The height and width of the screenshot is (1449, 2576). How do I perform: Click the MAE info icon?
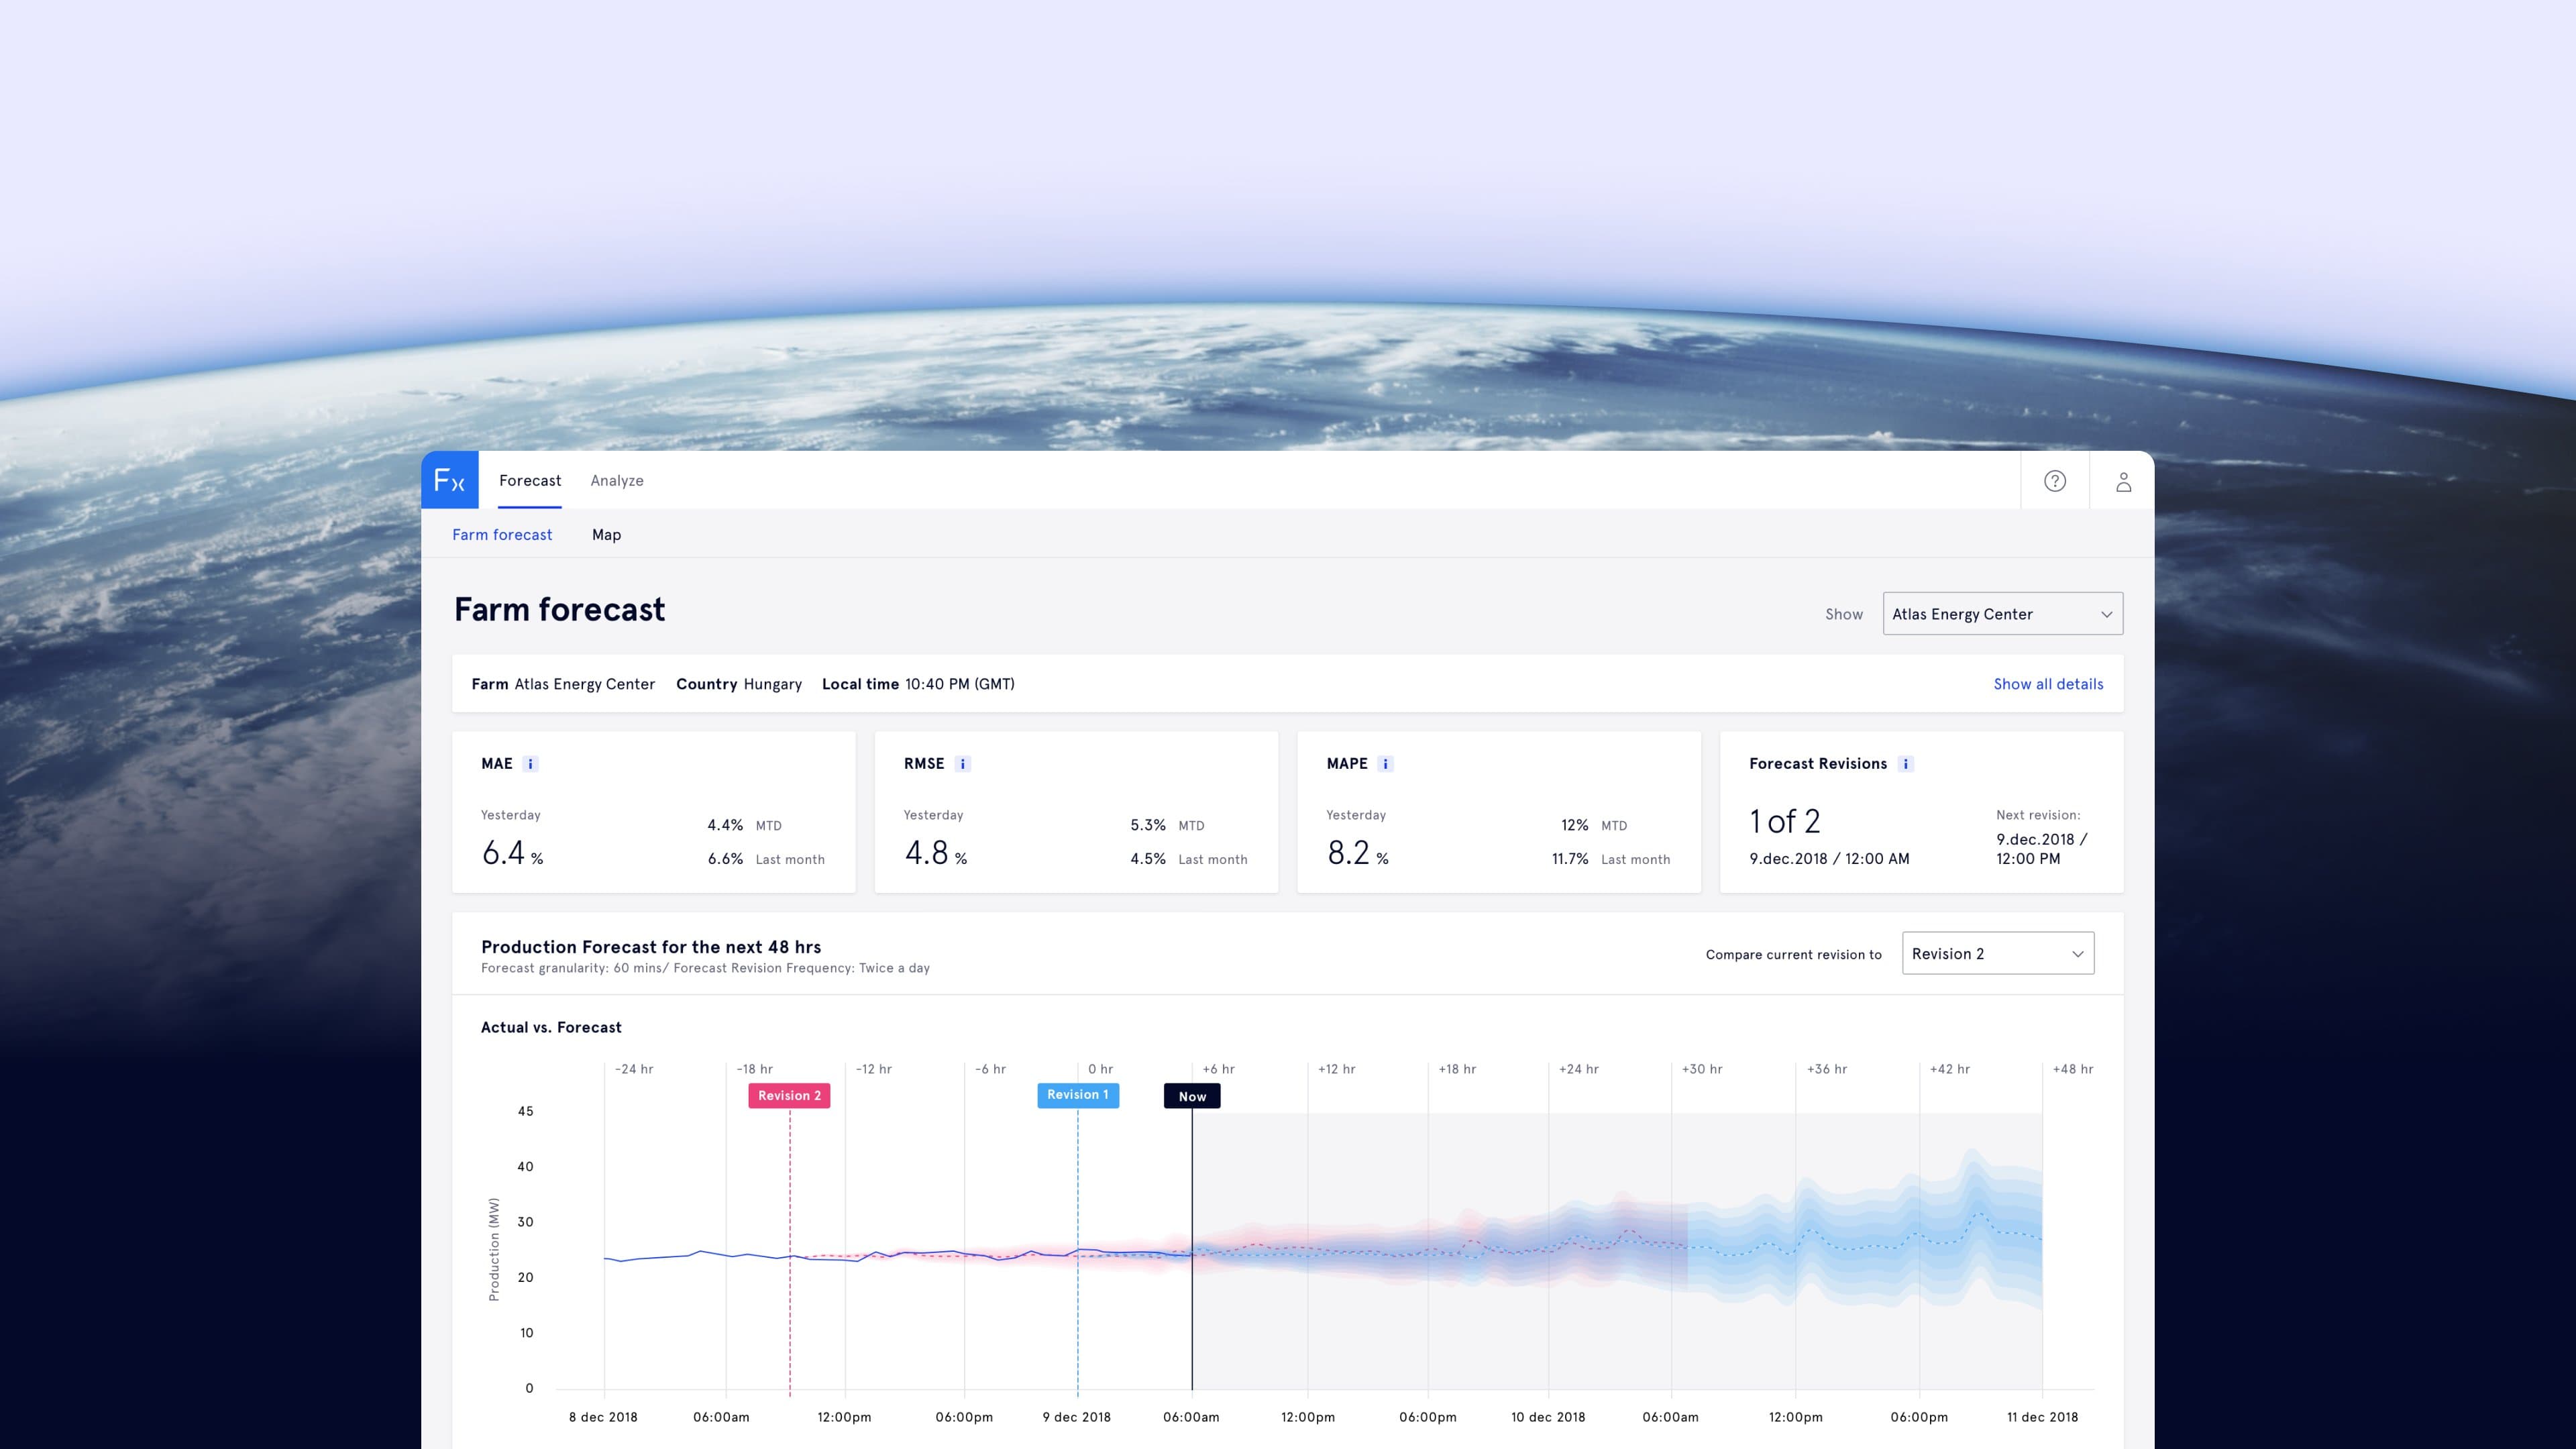point(531,764)
